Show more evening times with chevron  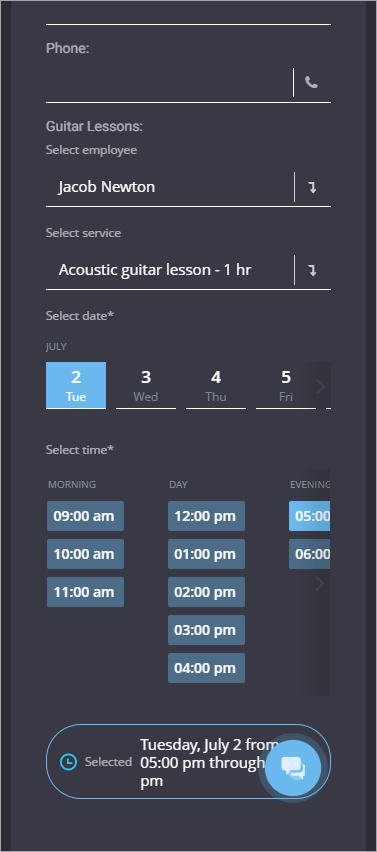coord(319,584)
